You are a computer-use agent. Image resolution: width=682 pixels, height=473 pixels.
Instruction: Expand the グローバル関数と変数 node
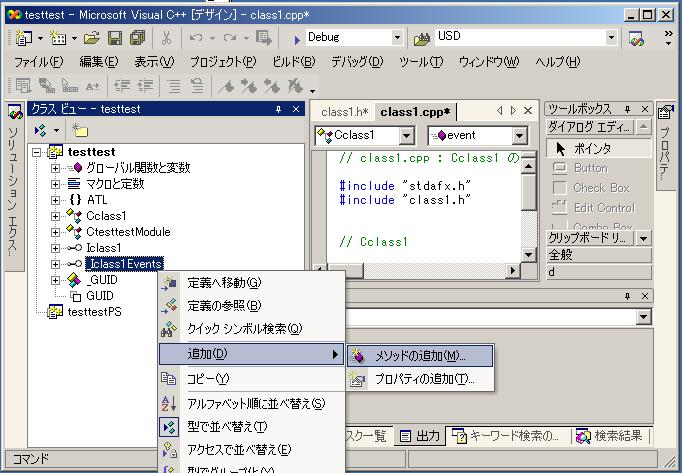(x=55, y=168)
